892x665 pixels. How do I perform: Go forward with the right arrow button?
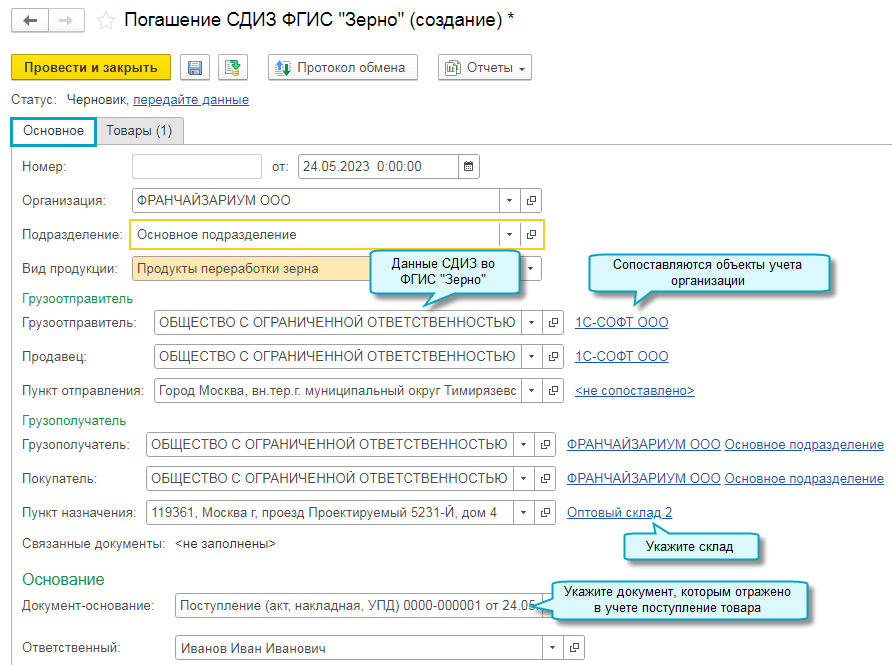67,20
